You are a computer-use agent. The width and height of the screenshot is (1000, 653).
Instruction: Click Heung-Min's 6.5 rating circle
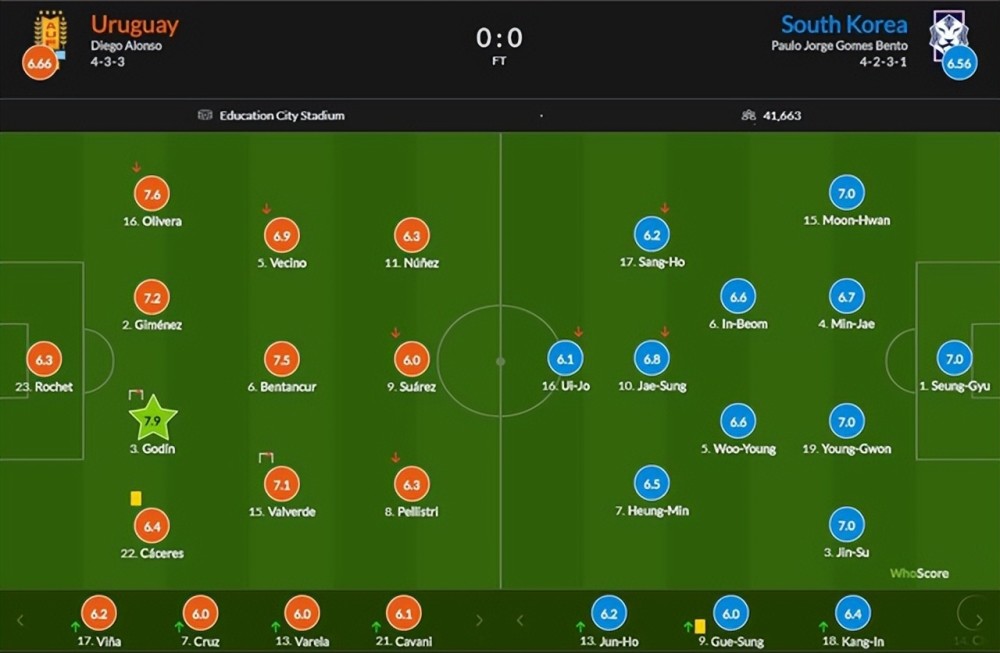click(652, 483)
